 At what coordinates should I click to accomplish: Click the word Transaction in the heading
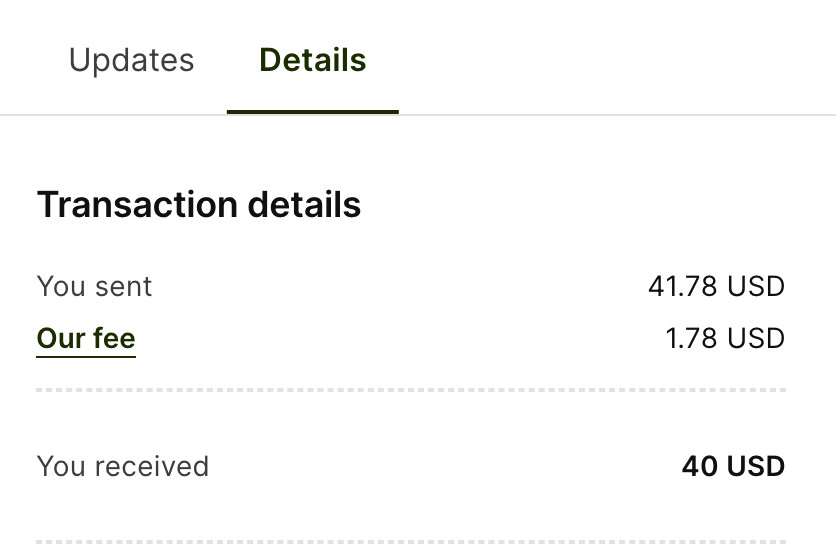pos(137,204)
